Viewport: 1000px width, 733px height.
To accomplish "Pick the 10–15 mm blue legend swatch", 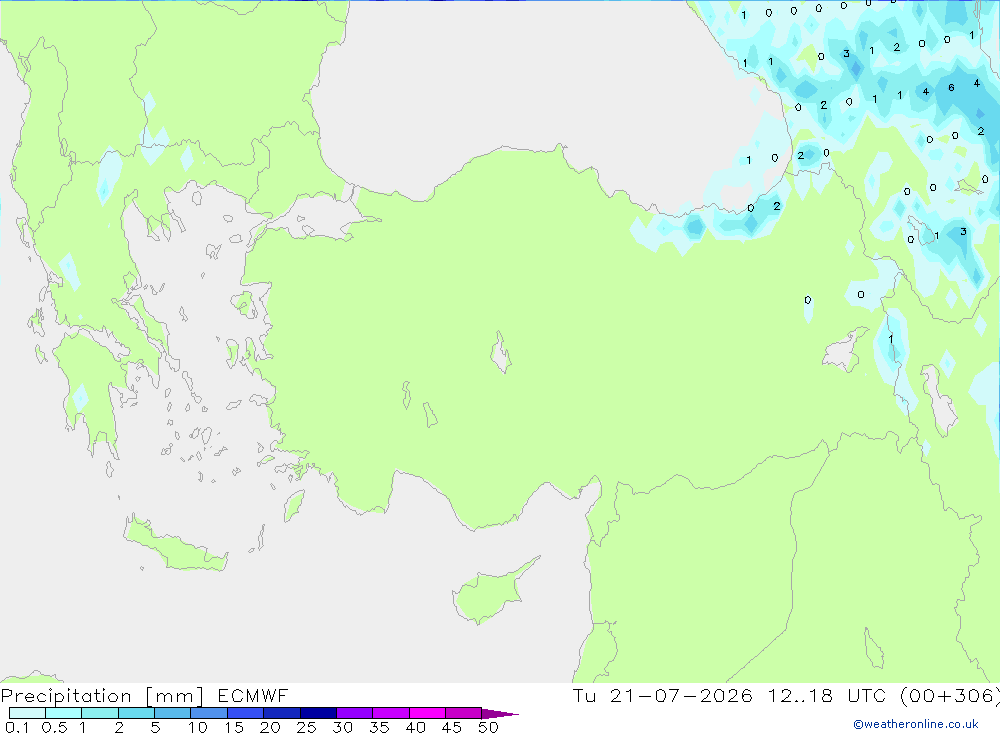I will pyautogui.click(x=209, y=713).
